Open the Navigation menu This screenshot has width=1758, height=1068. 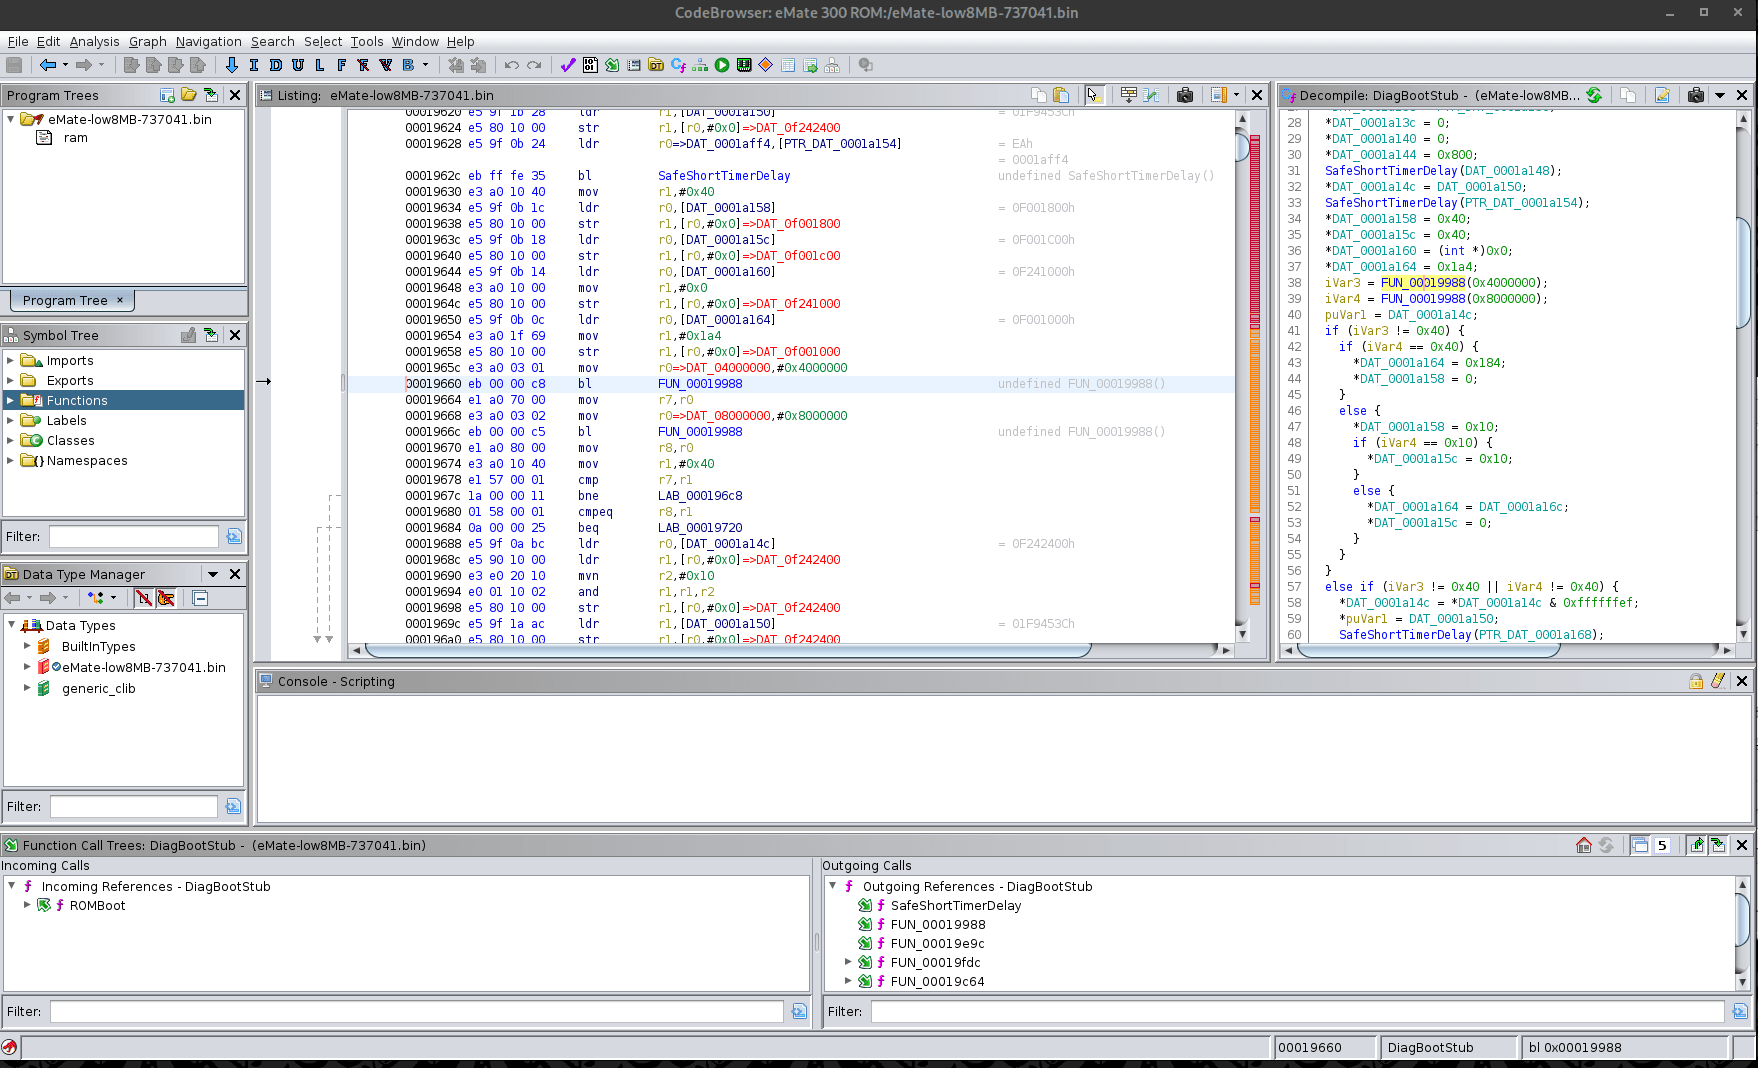coord(208,41)
